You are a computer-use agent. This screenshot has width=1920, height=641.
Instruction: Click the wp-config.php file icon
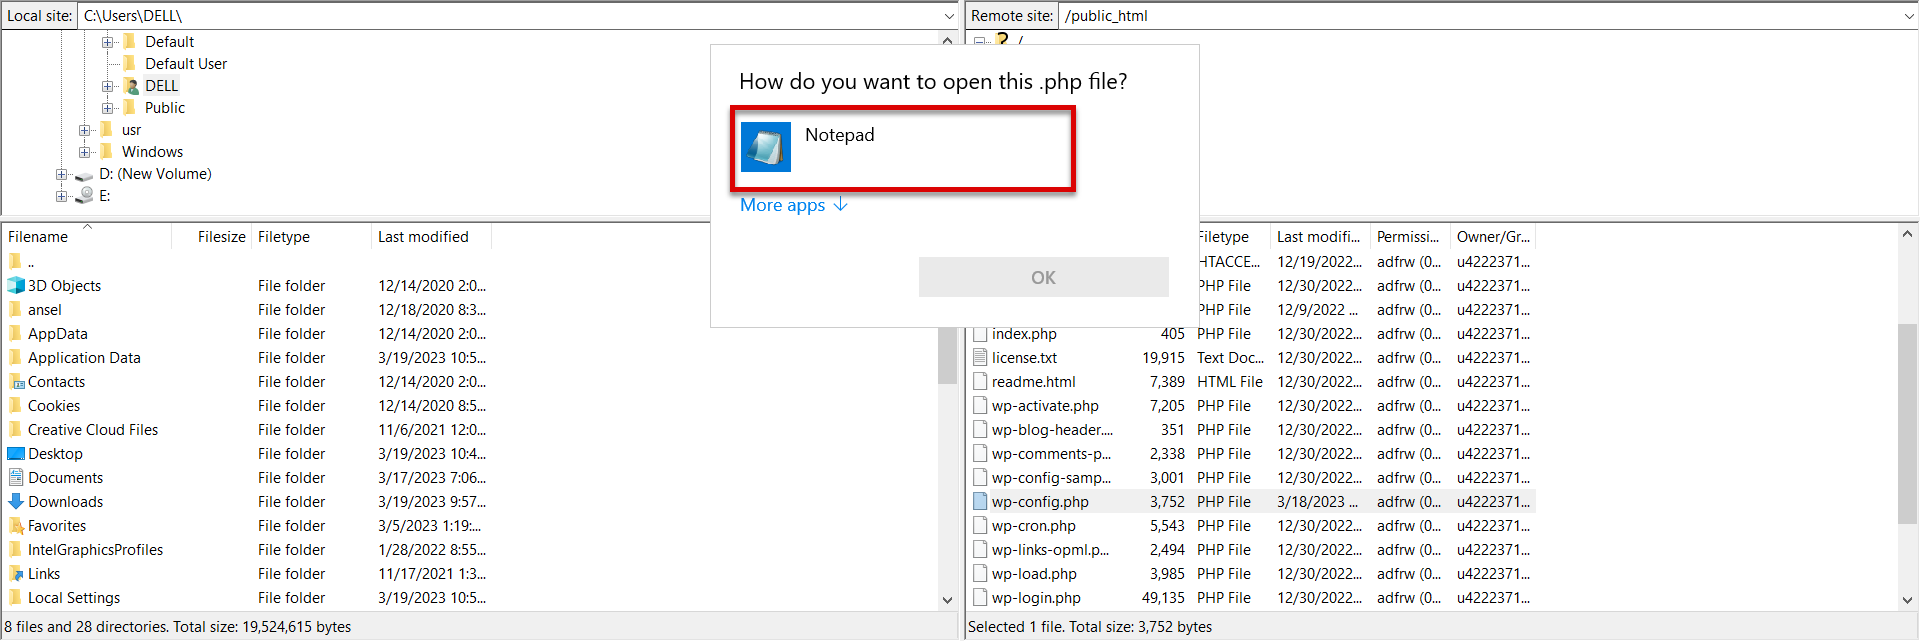coord(980,502)
